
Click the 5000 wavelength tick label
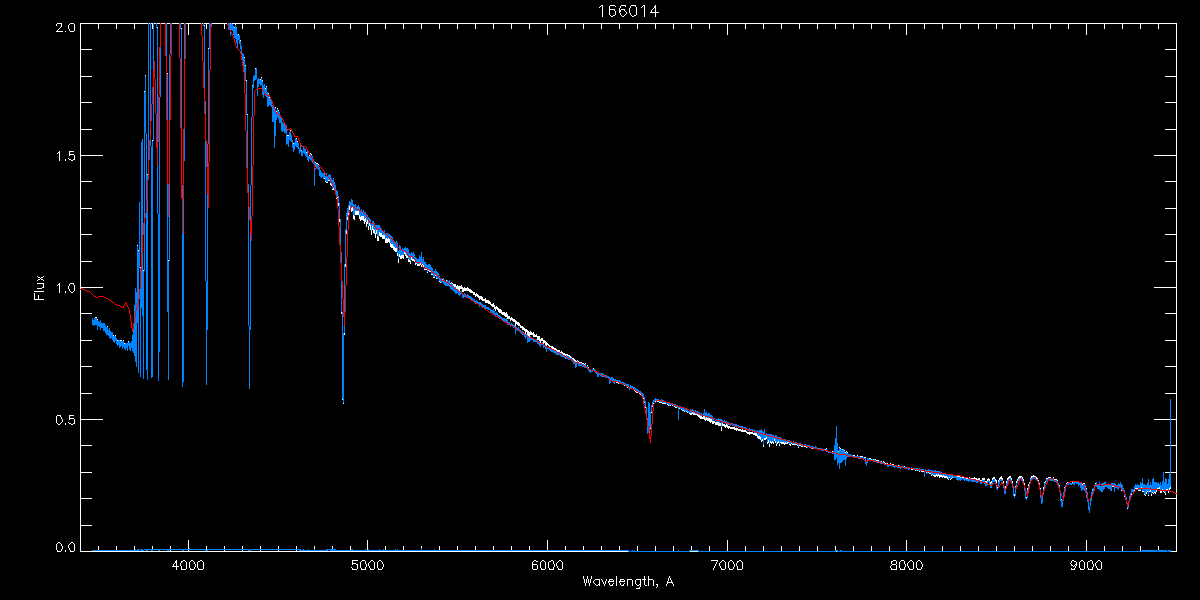pos(367,566)
